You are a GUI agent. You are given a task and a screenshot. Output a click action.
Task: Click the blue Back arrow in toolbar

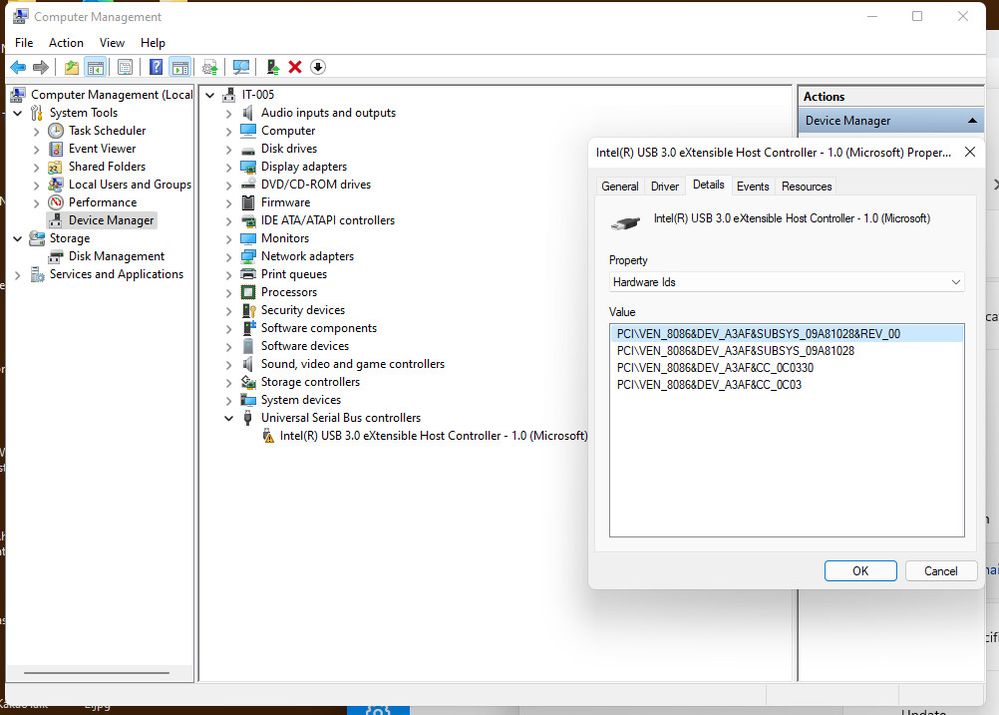18,67
